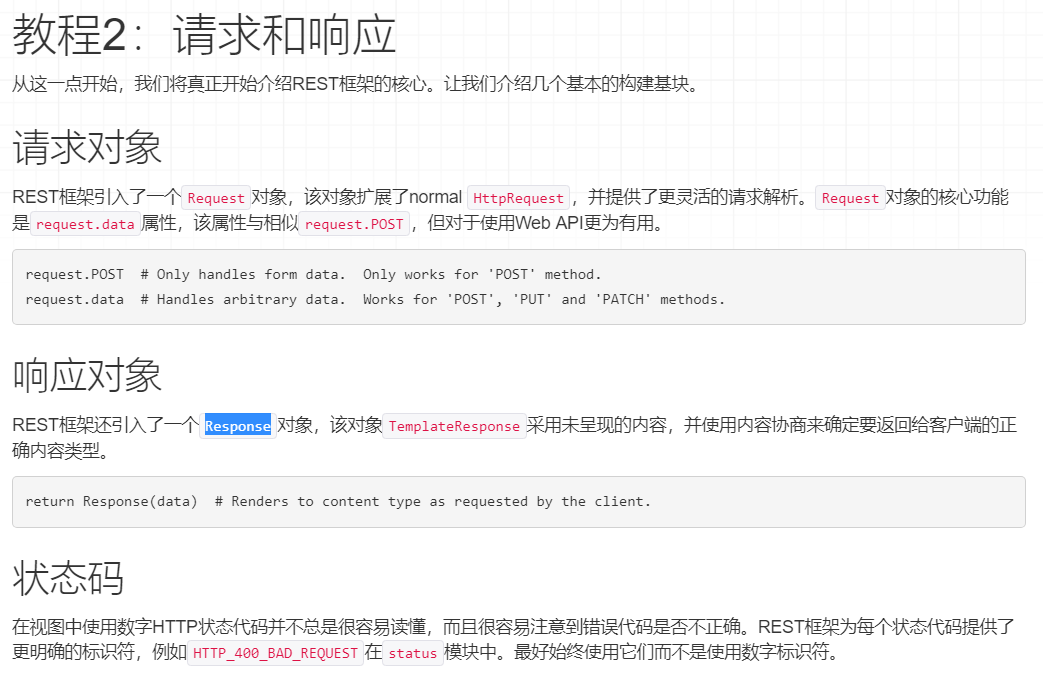This screenshot has width=1043, height=689.
Task: Click the intro sentence starting 从这一点开始
Action: (x=357, y=84)
